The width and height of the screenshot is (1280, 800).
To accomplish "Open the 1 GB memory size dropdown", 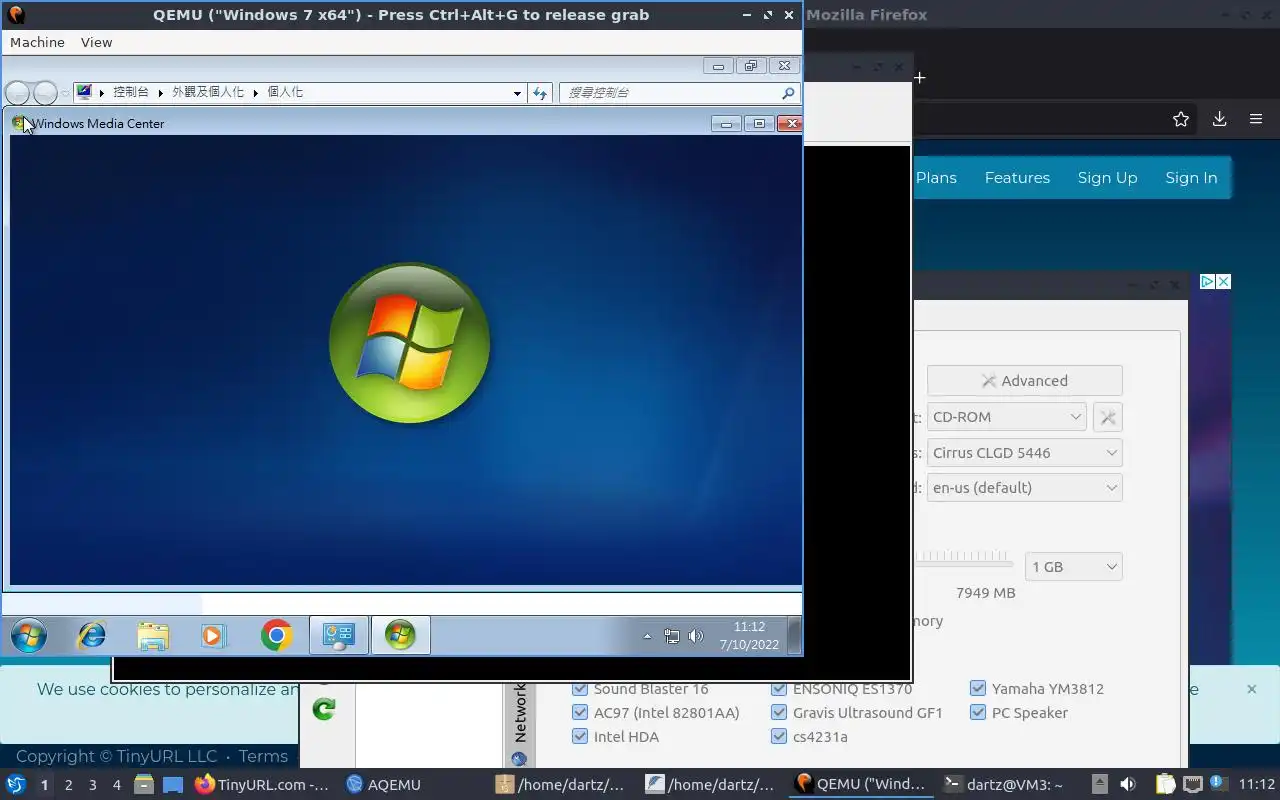I will coord(1073,567).
